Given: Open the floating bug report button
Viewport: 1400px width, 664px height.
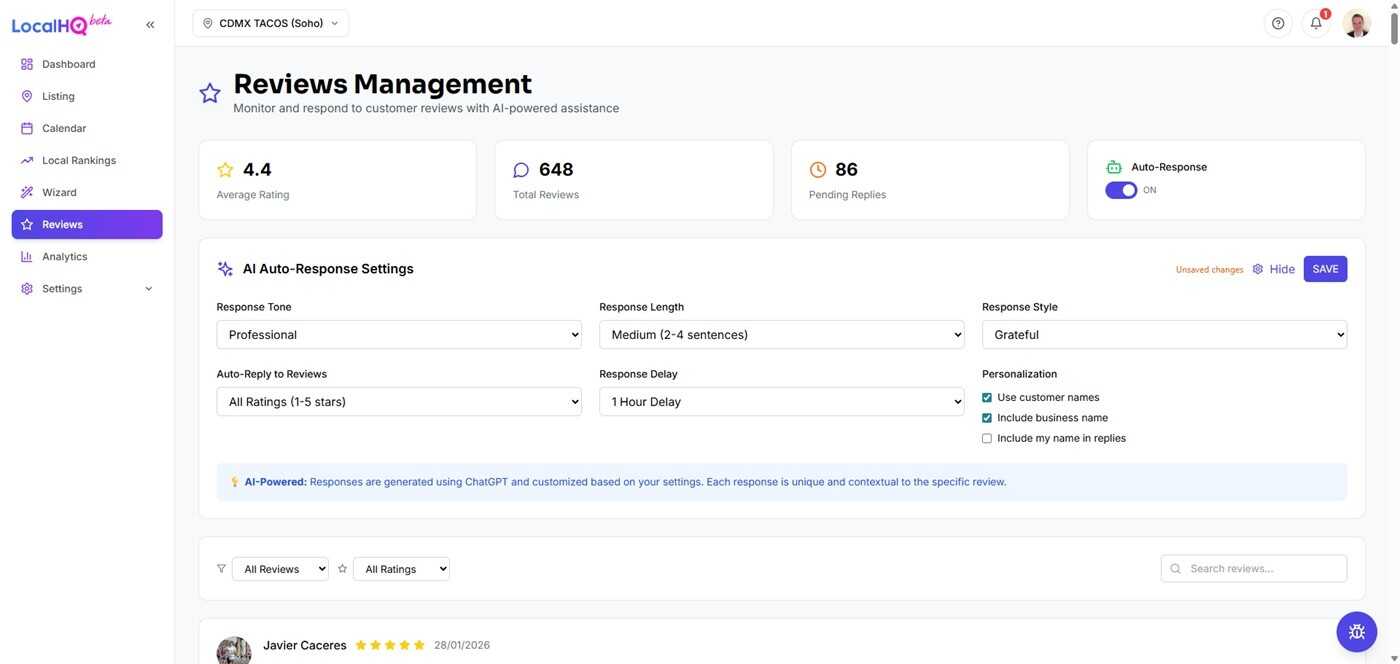Looking at the screenshot, I should [x=1356, y=632].
